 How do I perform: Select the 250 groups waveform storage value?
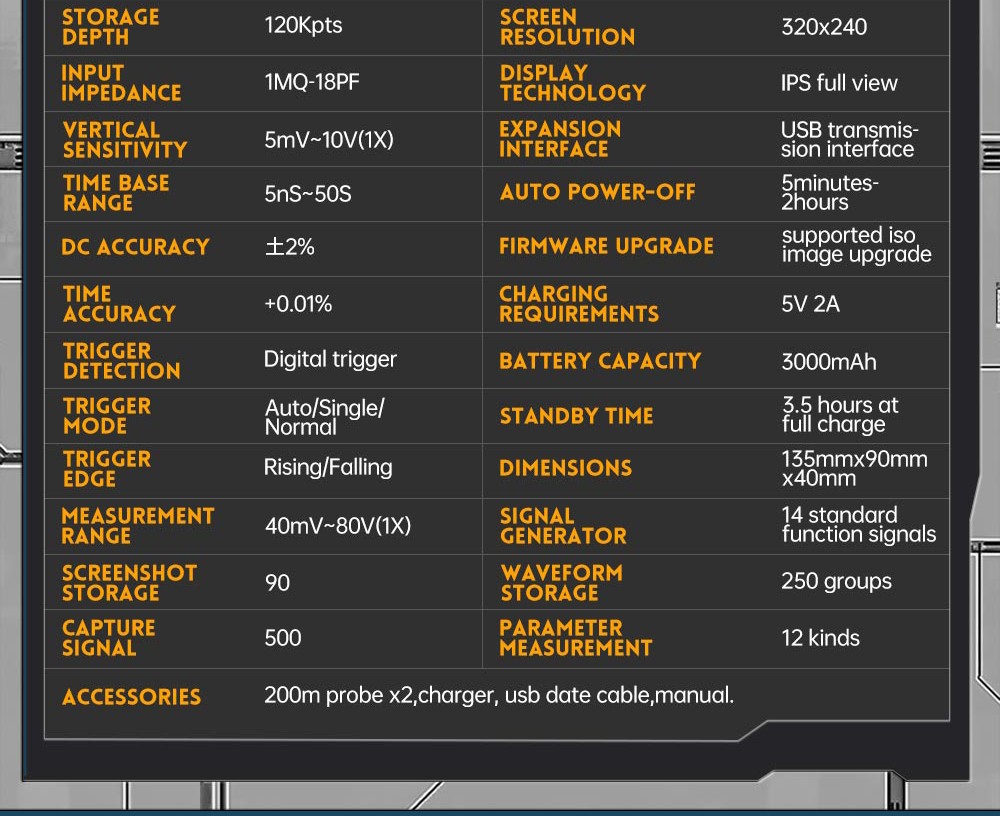(x=836, y=582)
